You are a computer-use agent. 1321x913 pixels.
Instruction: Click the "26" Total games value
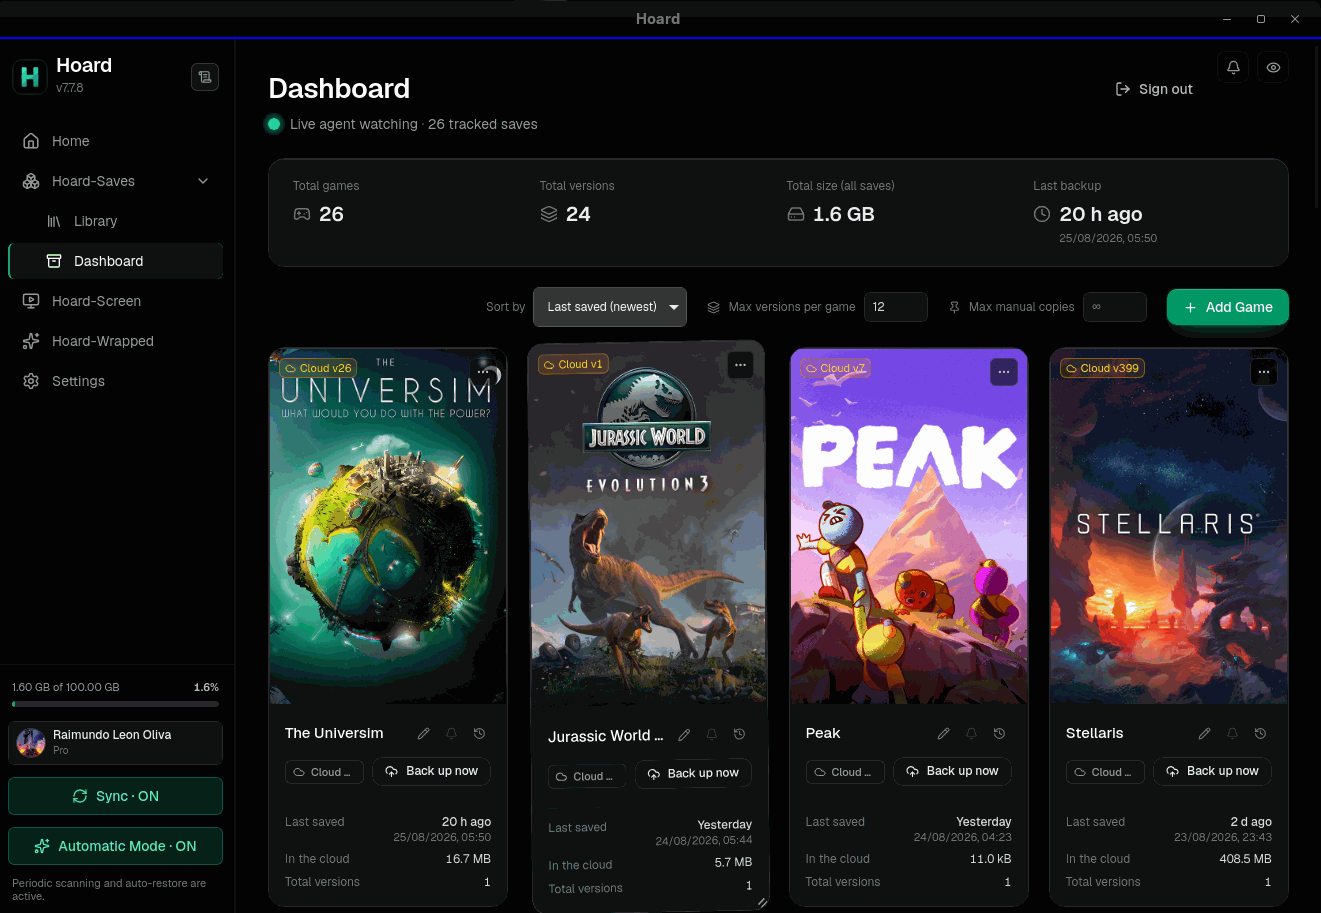331,214
